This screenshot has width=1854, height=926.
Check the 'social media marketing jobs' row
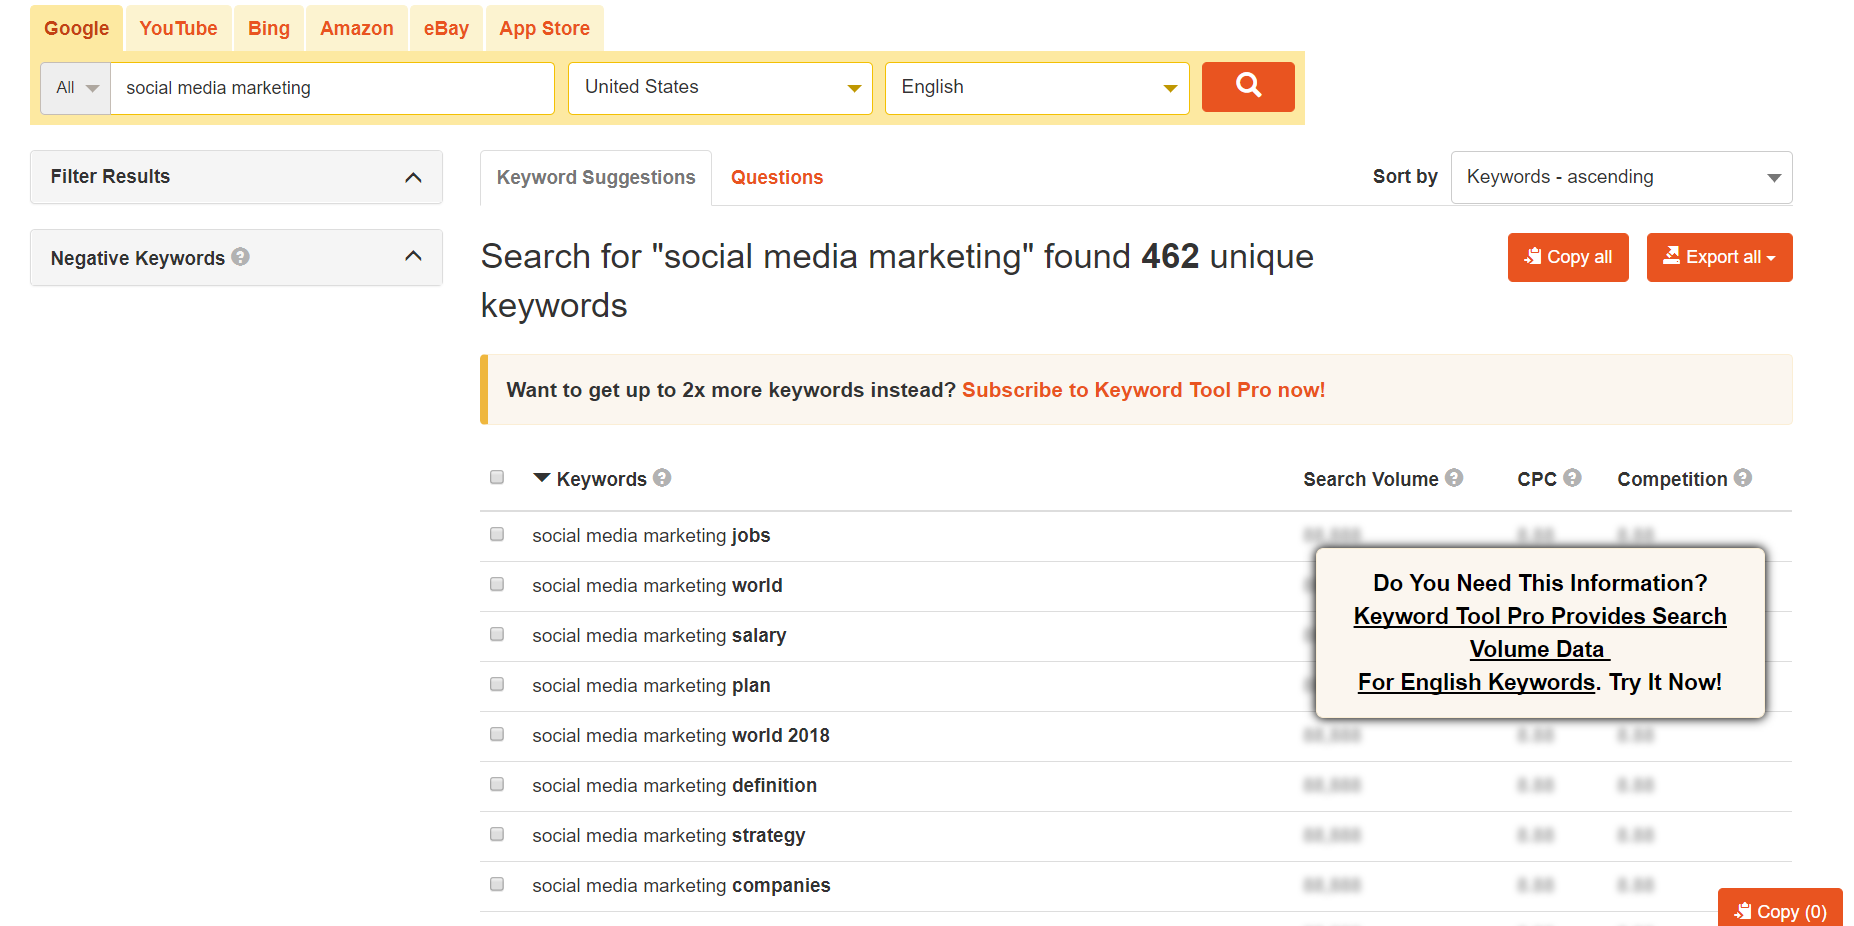coord(497,534)
